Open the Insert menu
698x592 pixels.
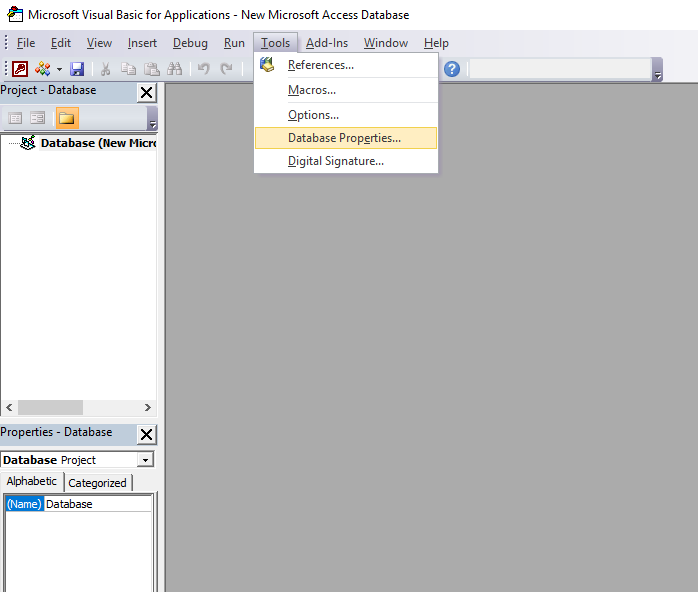click(142, 43)
